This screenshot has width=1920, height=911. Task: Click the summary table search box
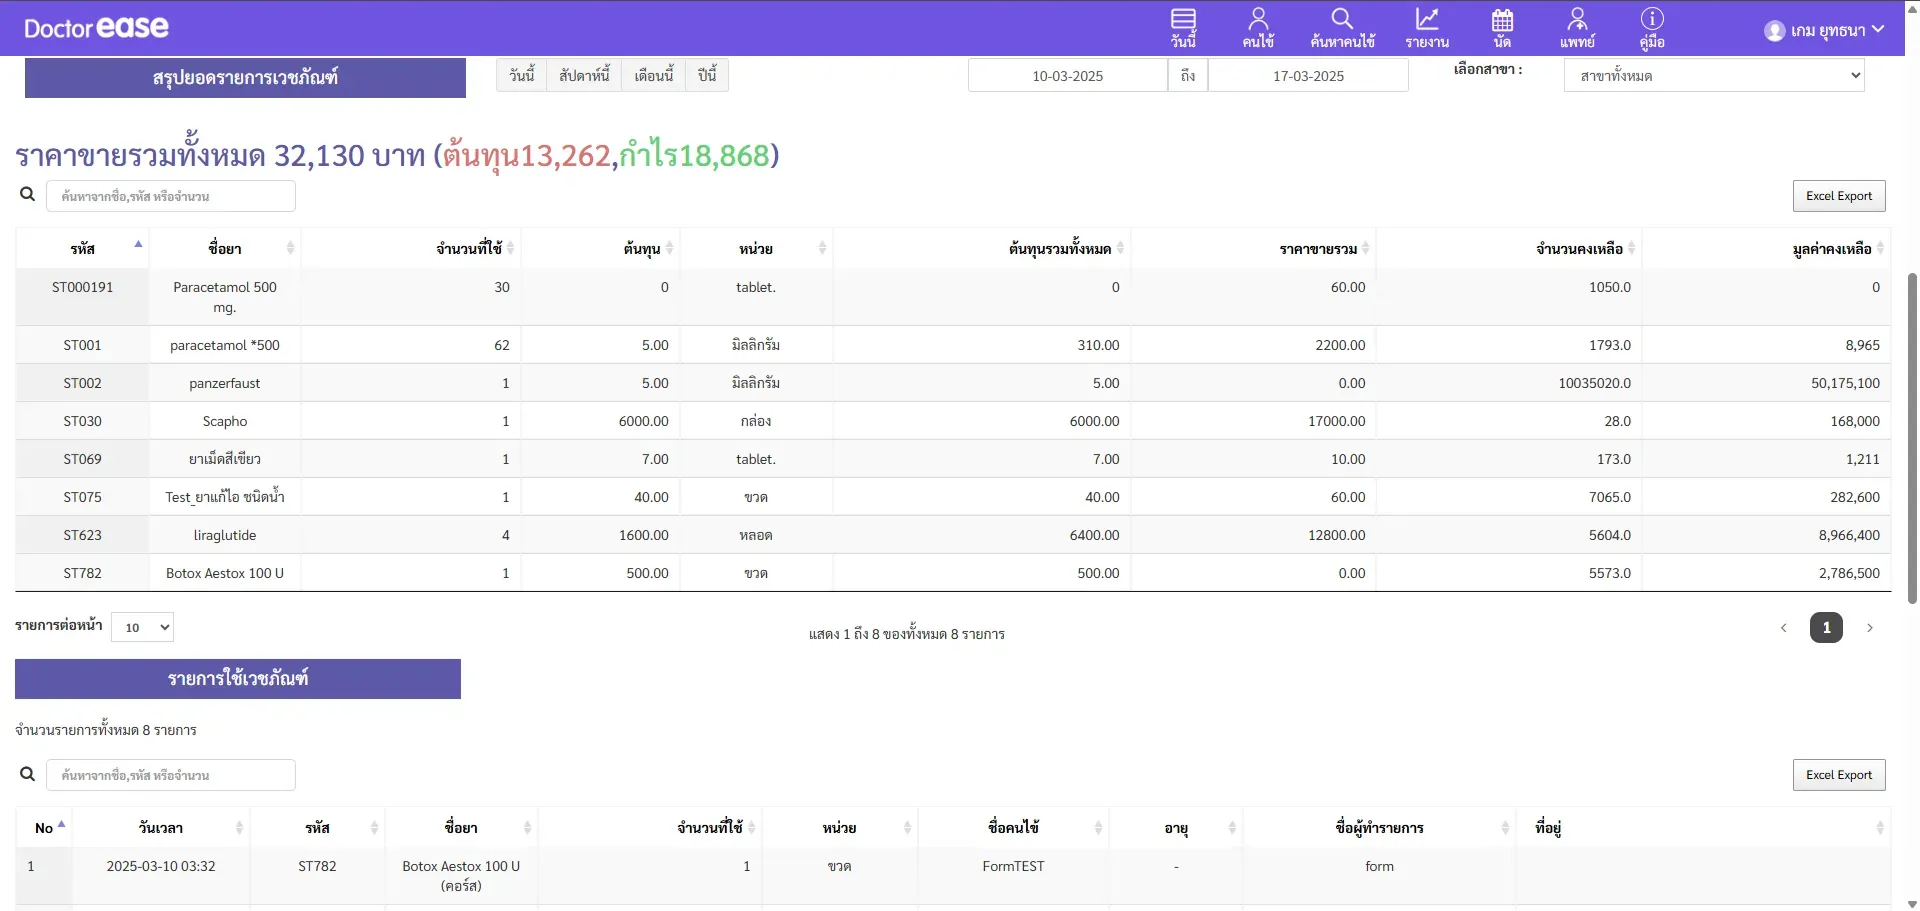(171, 196)
